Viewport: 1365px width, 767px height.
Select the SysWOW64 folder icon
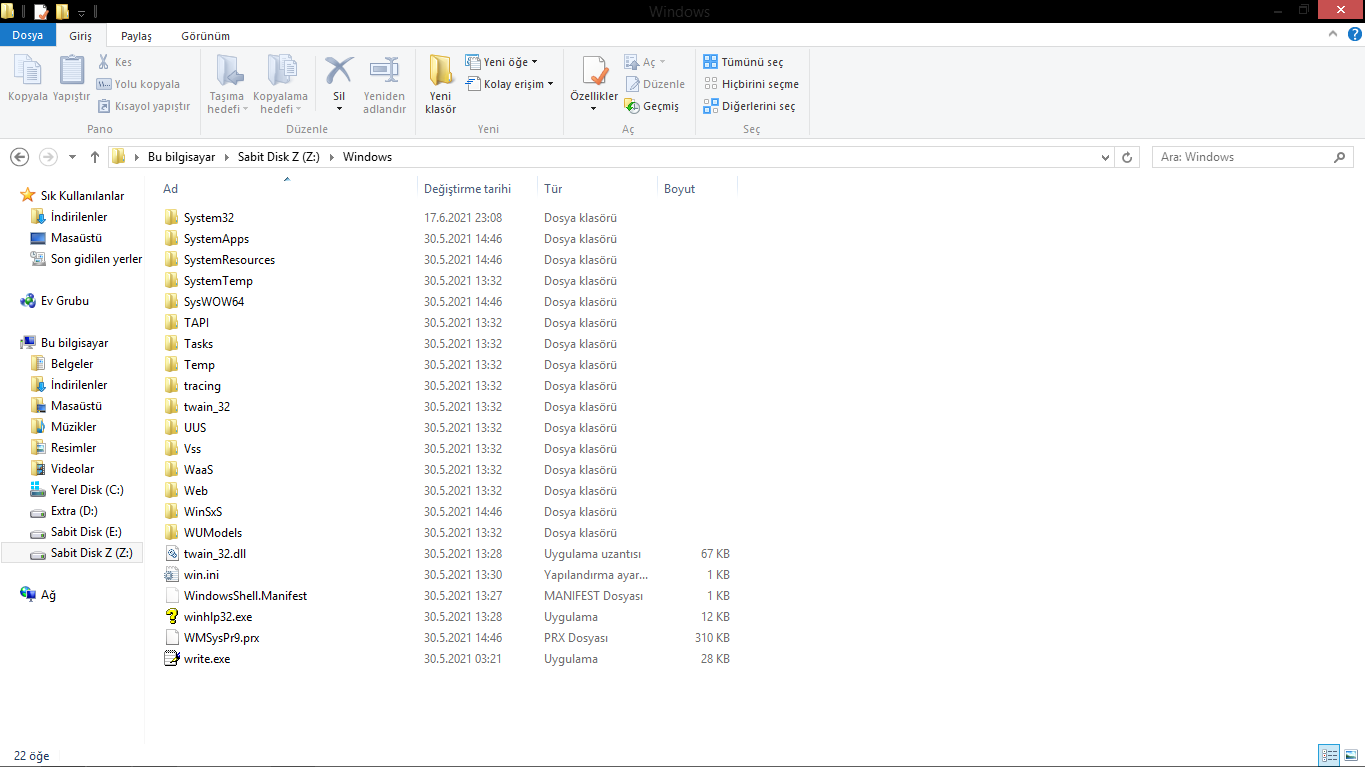172,301
